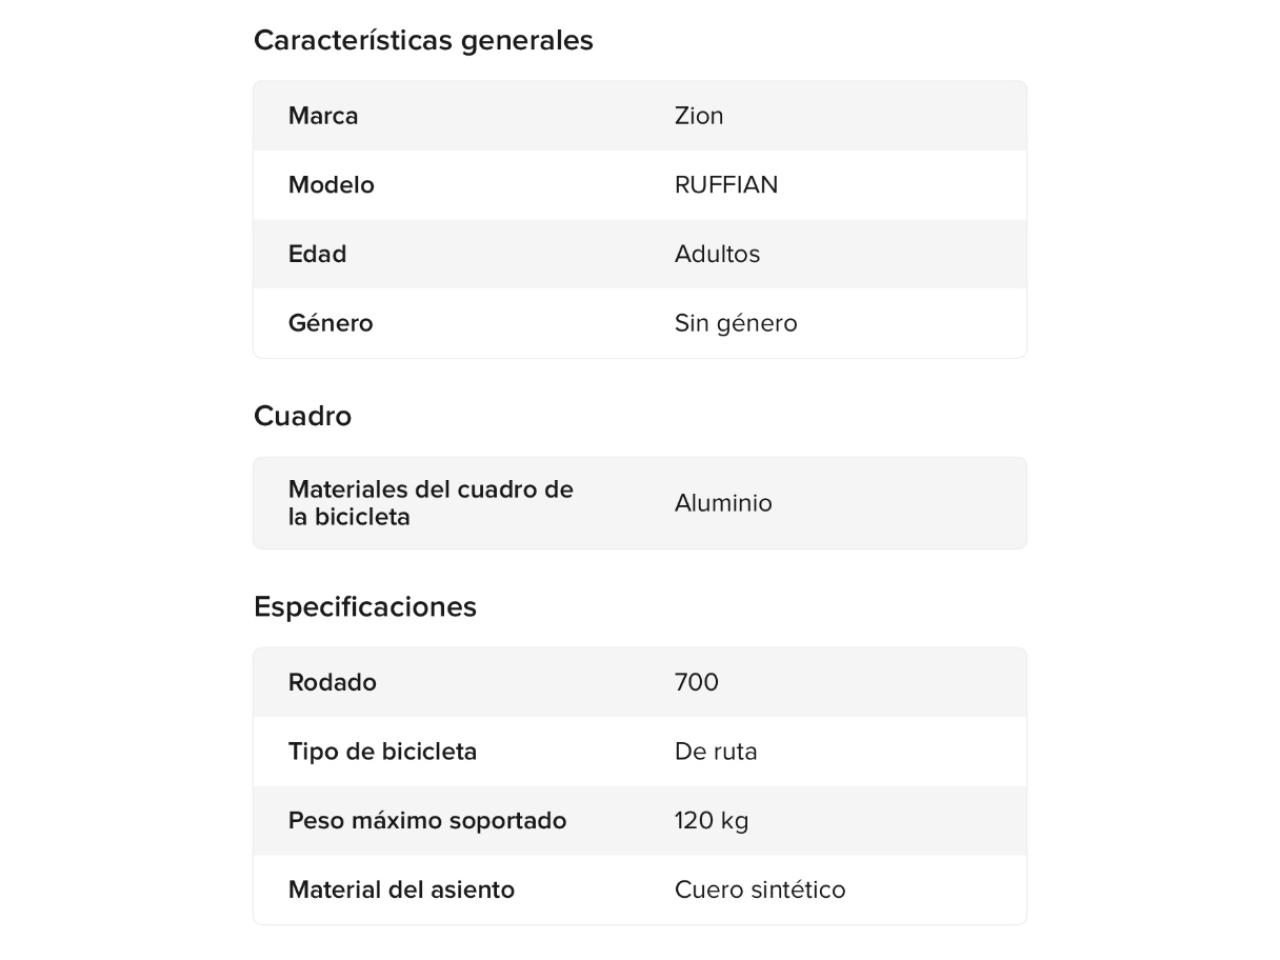Select the brand value 'Zion'
This screenshot has width=1280, height=960.
click(699, 116)
